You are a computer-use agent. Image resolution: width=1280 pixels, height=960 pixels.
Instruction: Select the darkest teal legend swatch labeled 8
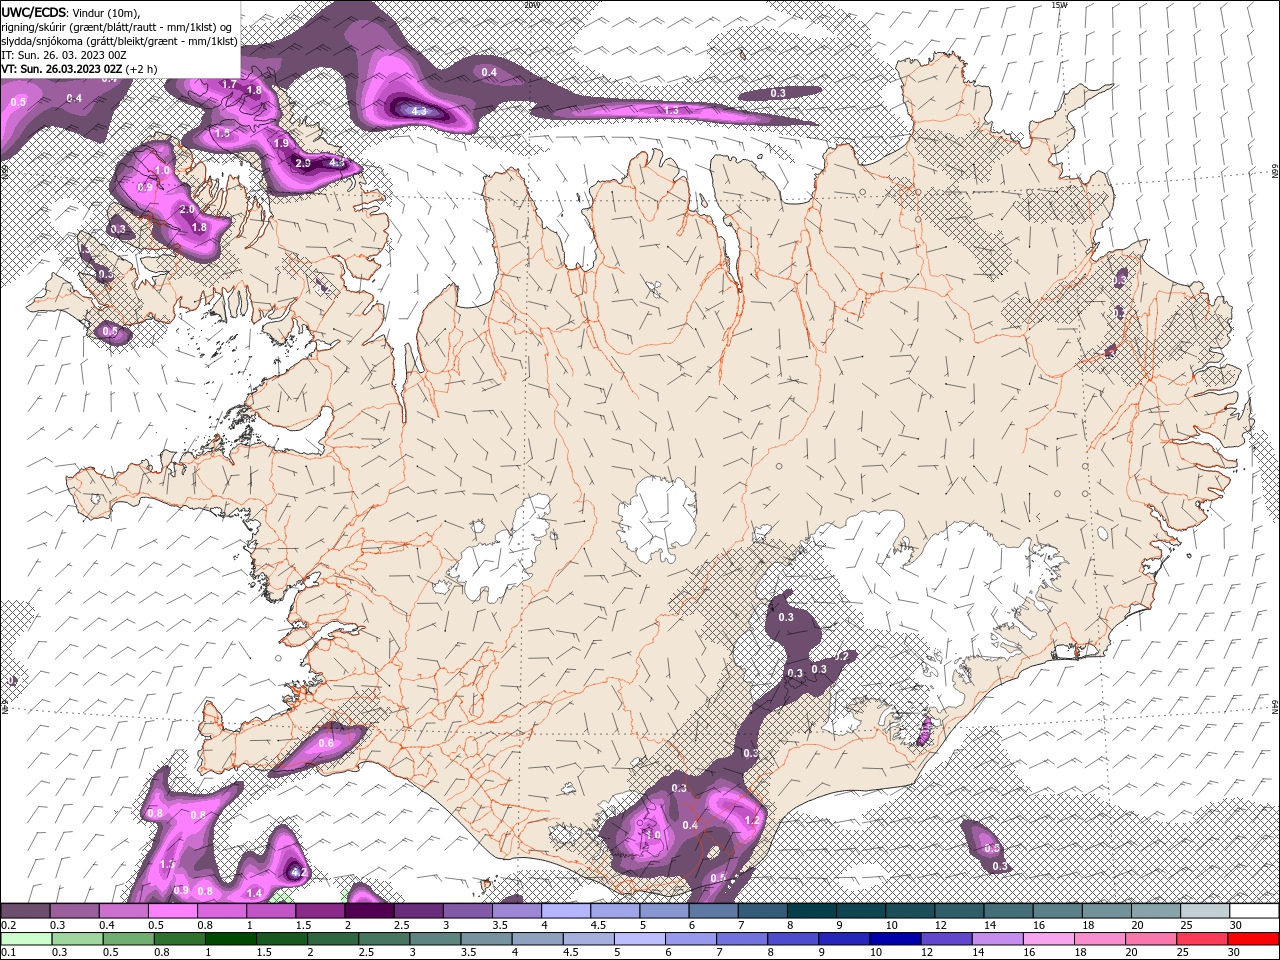point(810,911)
